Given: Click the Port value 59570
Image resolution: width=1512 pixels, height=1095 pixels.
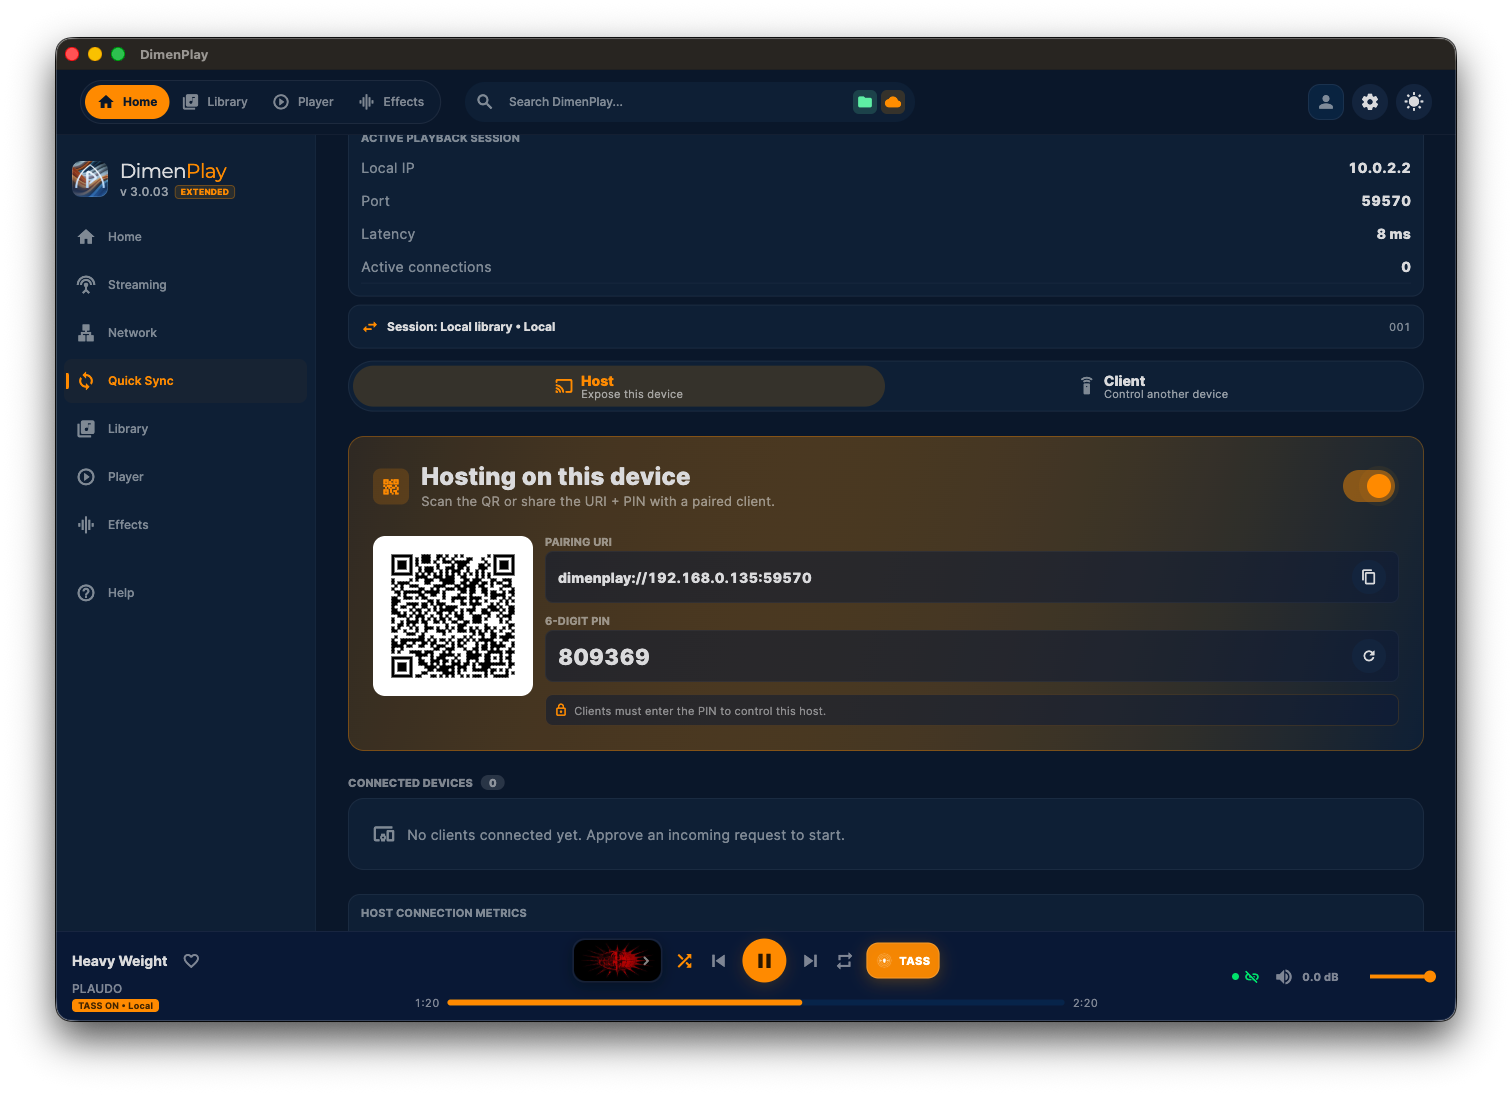Looking at the screenshot, I should pyautogui.click(x=1385, y=201).
